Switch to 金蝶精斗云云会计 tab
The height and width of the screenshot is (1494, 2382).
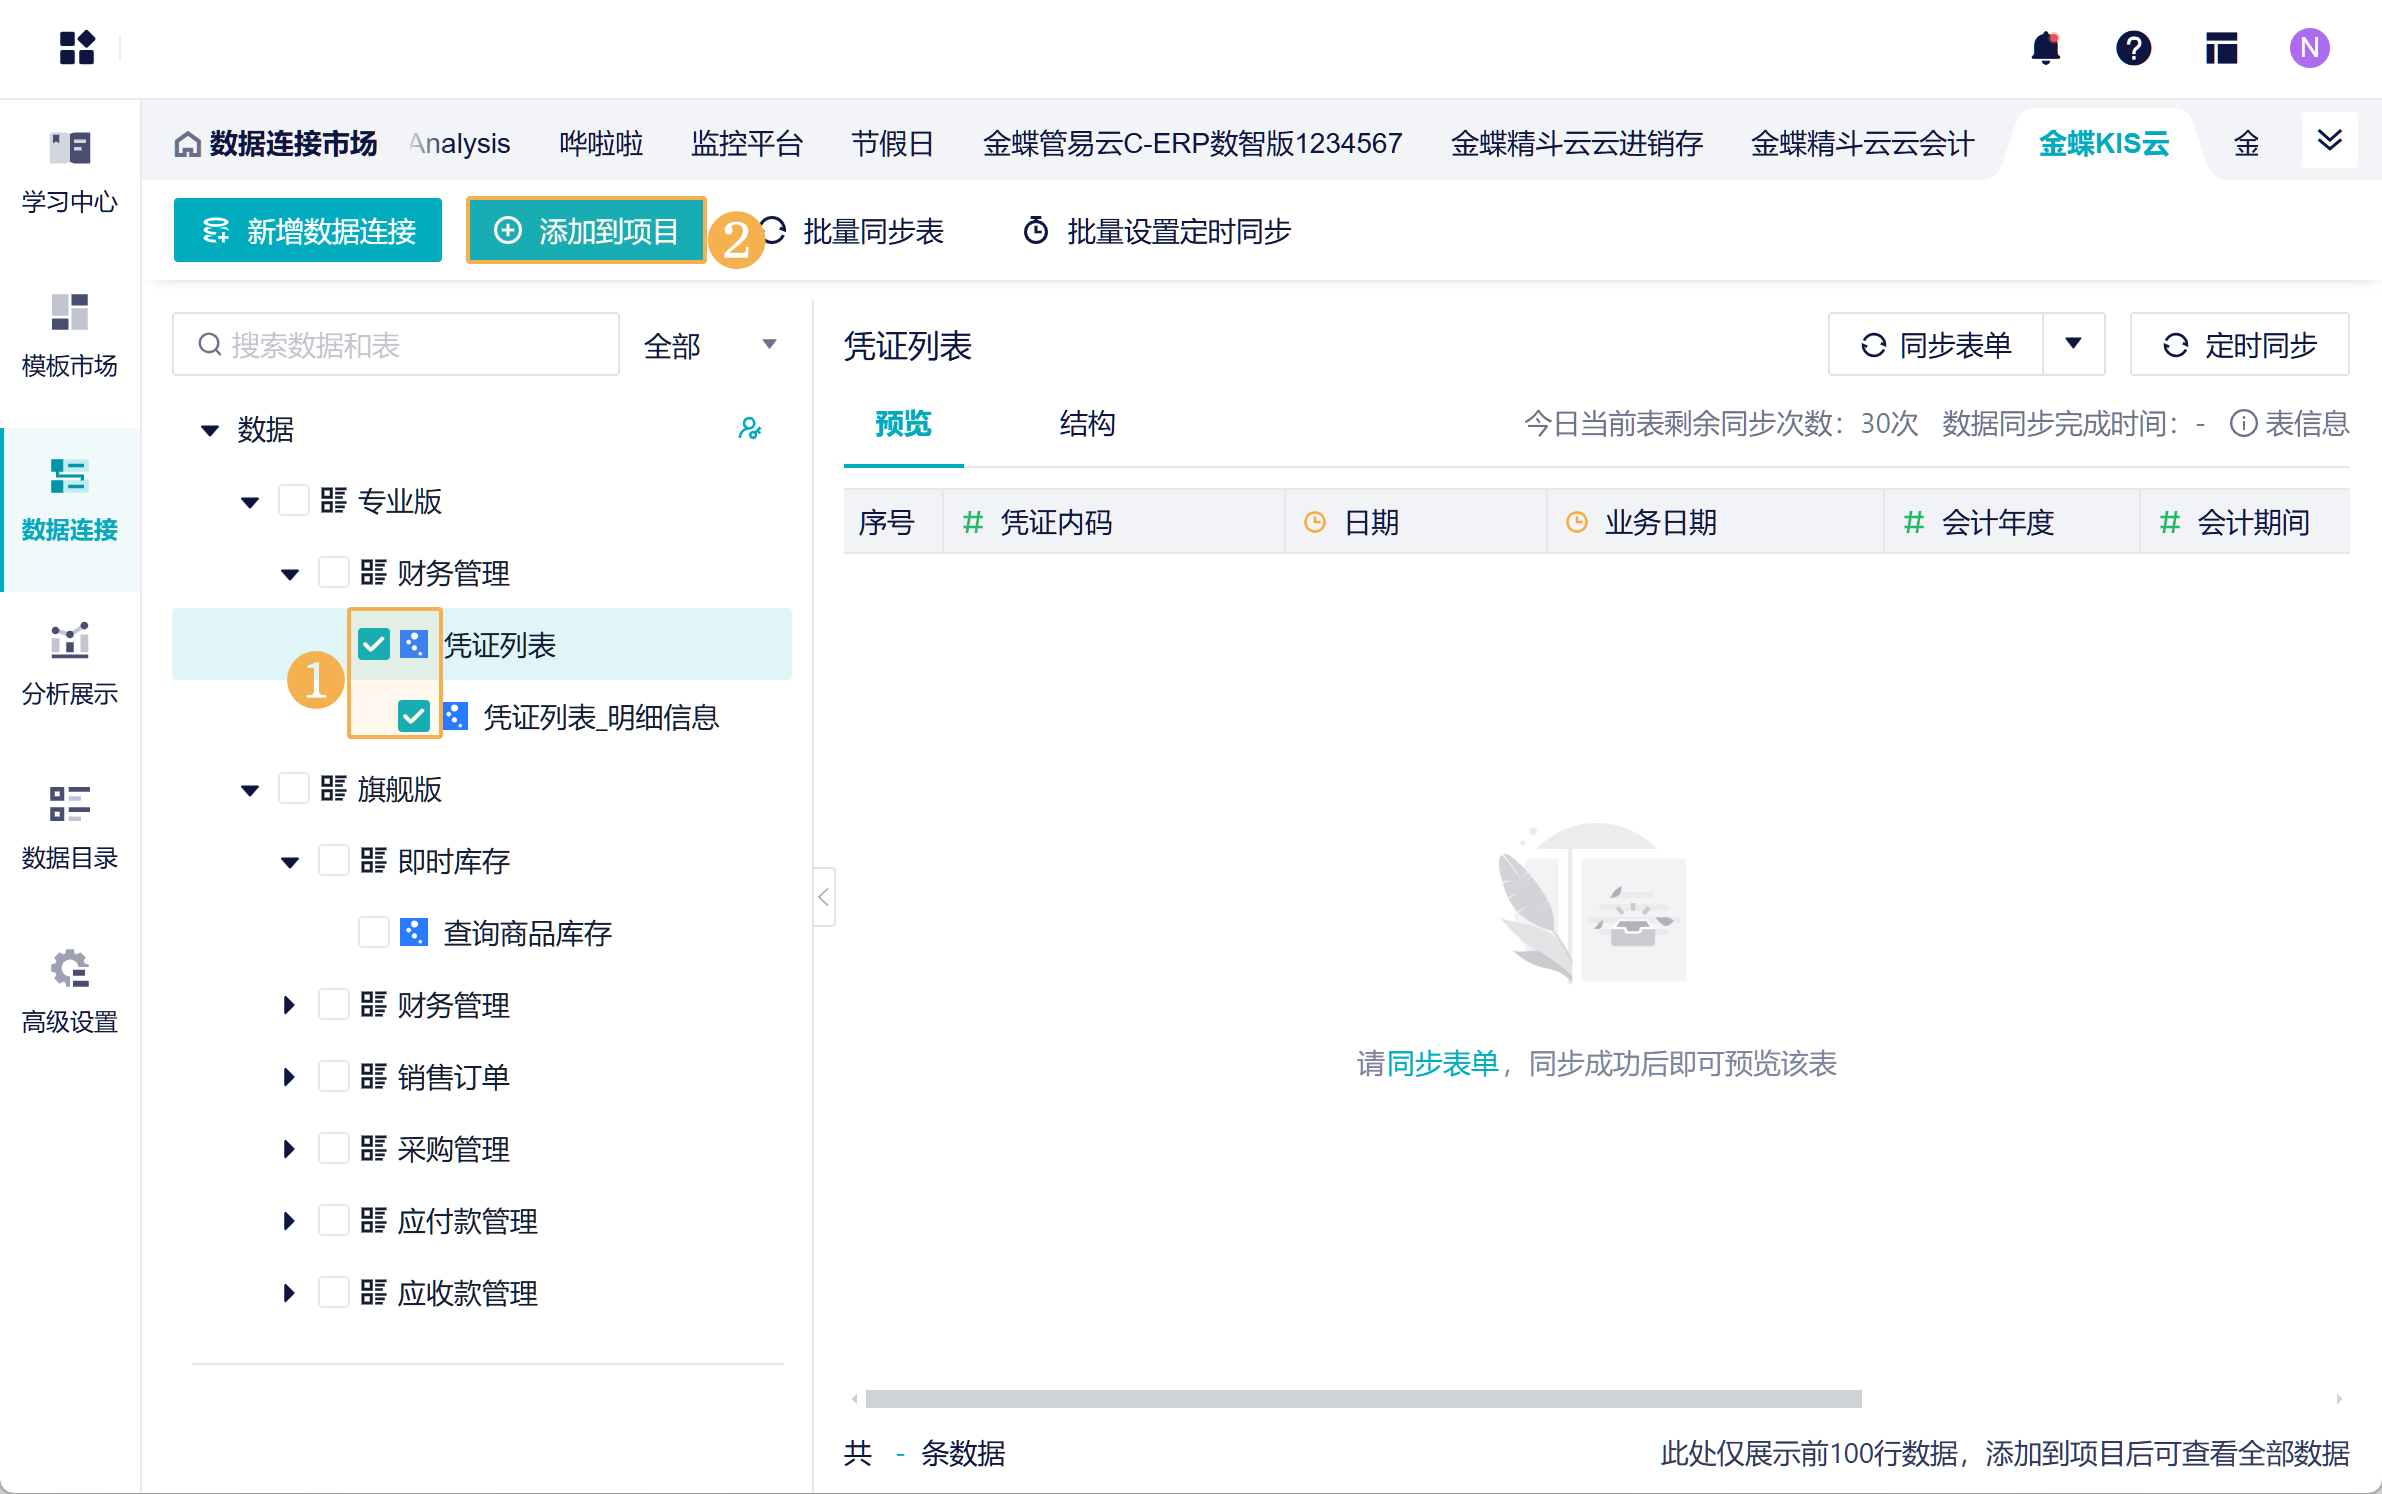pos(1862,144)
